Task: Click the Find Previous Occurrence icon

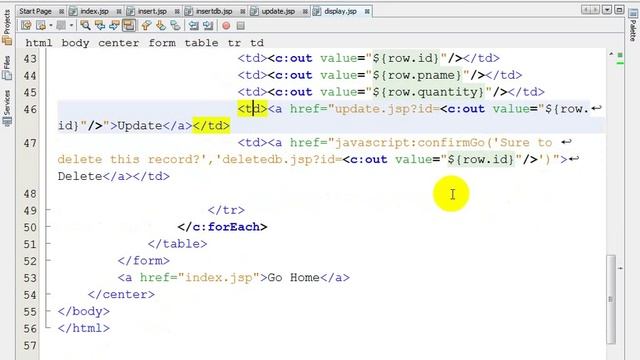Action: [x=100, y=26]
